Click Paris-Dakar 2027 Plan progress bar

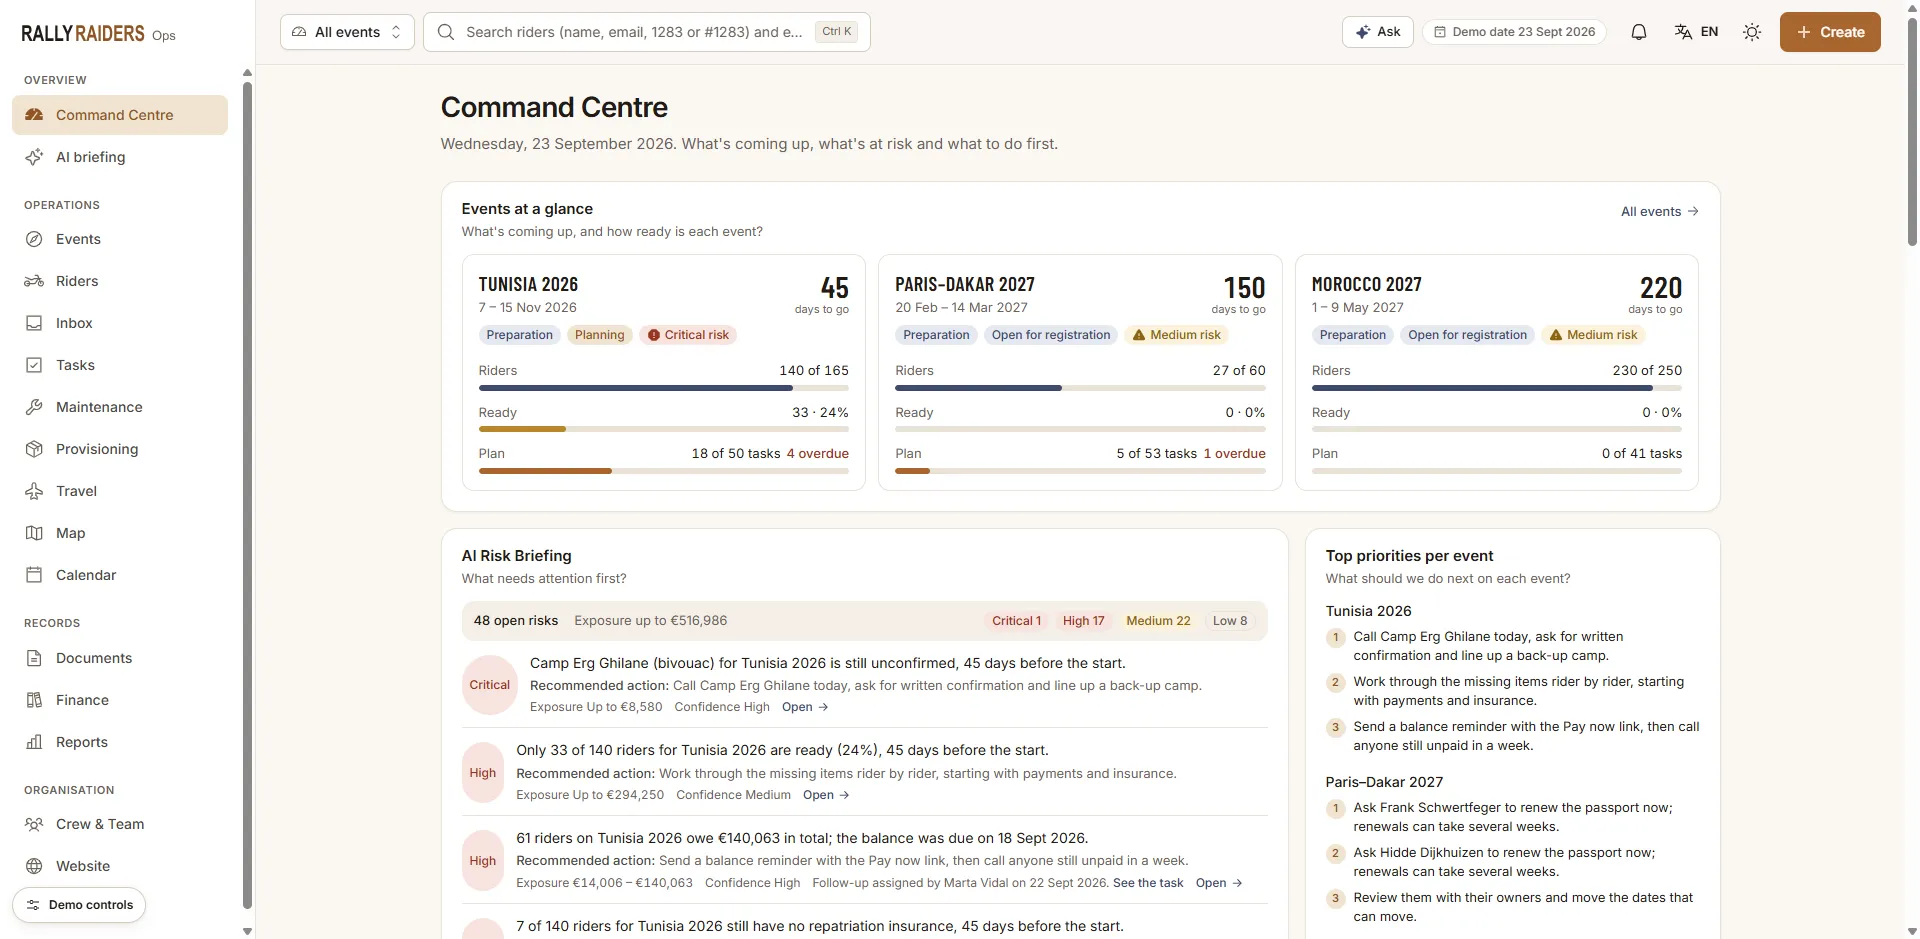point(1080,471)
